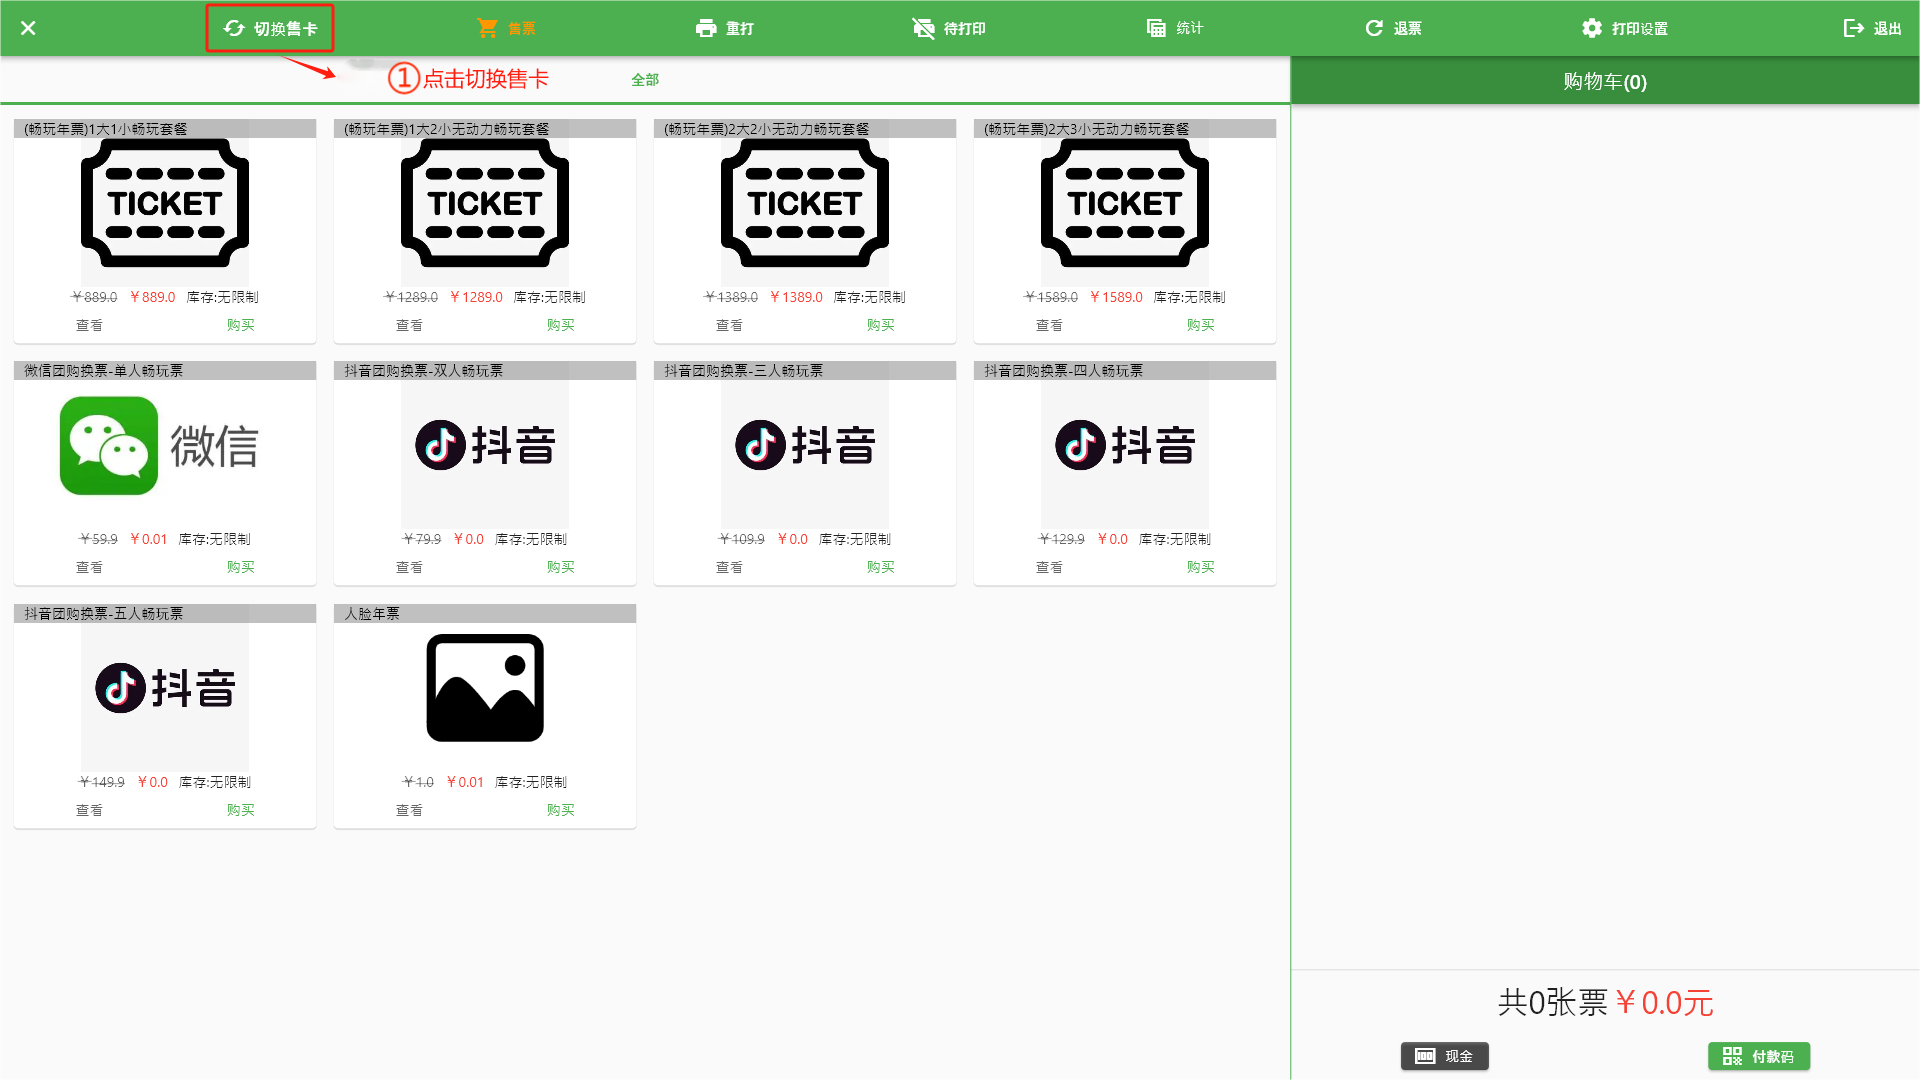Click ticket image of 2大3小无动力畅玩套餐
The height and width of the screenshot is (1080, 1920).
1125,203
